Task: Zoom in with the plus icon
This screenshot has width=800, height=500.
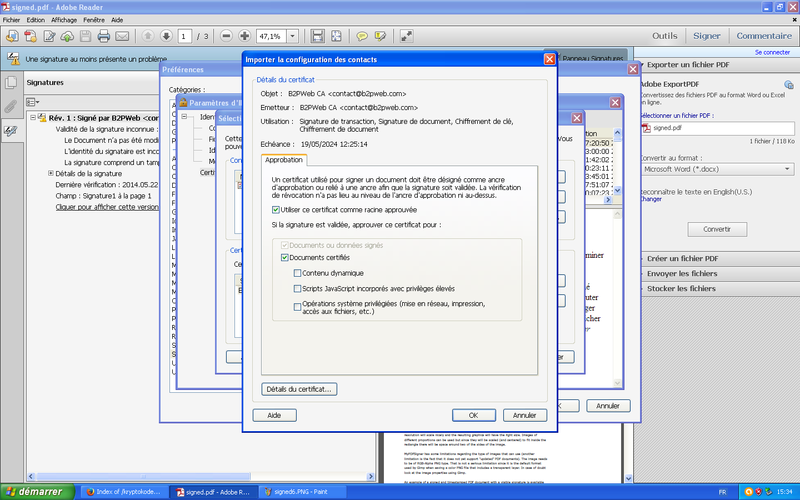Action: coord(244,36)
